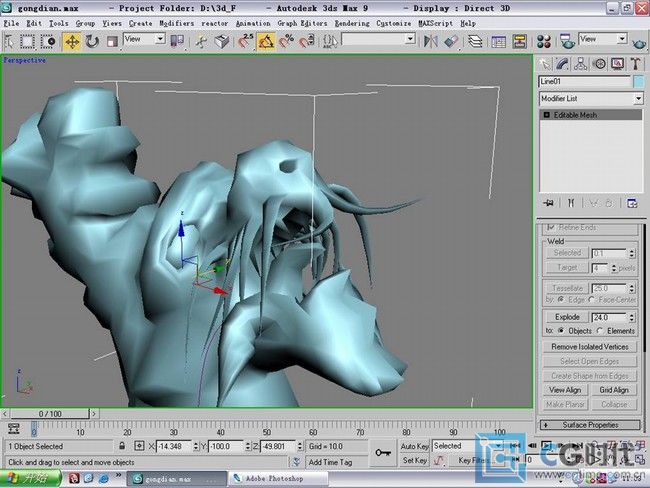
Task: Click the View Align button
Action: (x=565, y=390)
